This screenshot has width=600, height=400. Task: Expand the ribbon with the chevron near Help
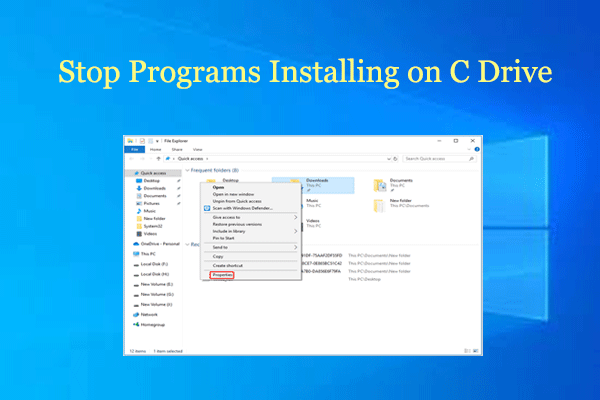pyautogui.click(x=469, y=149)
